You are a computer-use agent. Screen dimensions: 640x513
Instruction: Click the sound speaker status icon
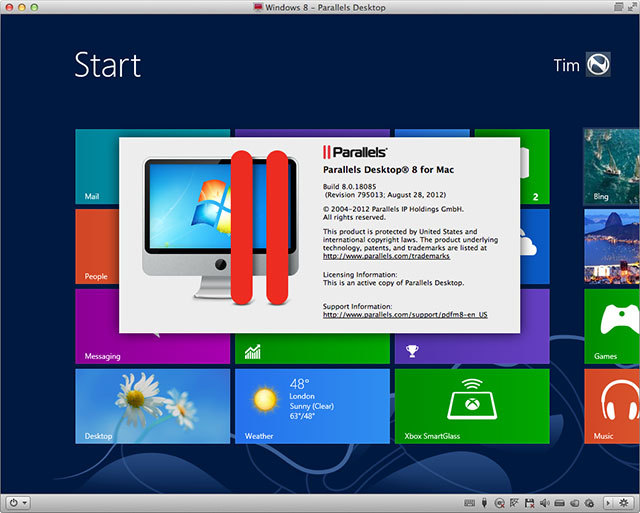pos(545,503)
